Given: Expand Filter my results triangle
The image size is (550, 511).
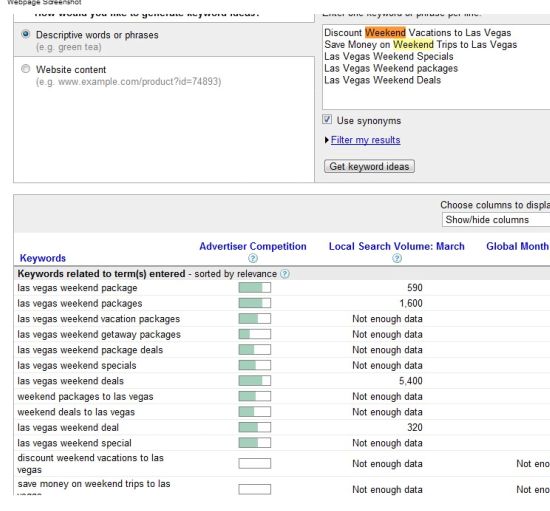Looking at the screenshot, I should pyautogui.click(x=327, y=140).
